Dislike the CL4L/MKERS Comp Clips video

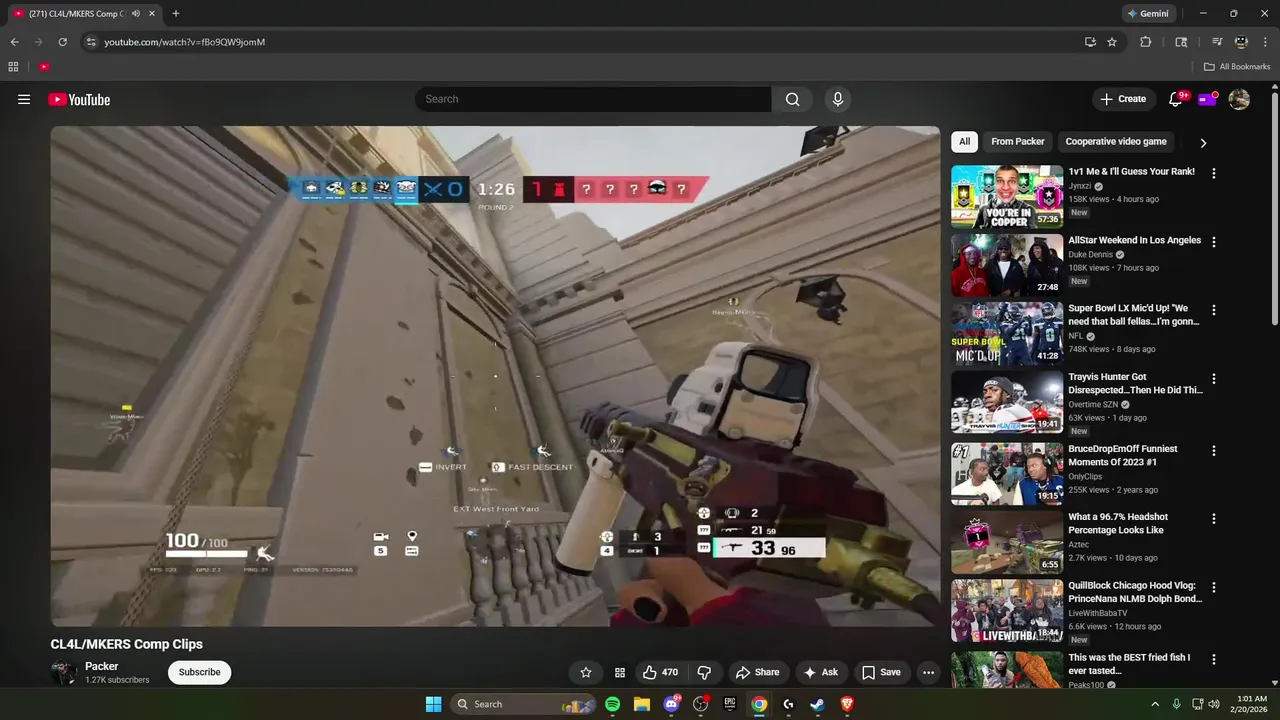point(704,672)
